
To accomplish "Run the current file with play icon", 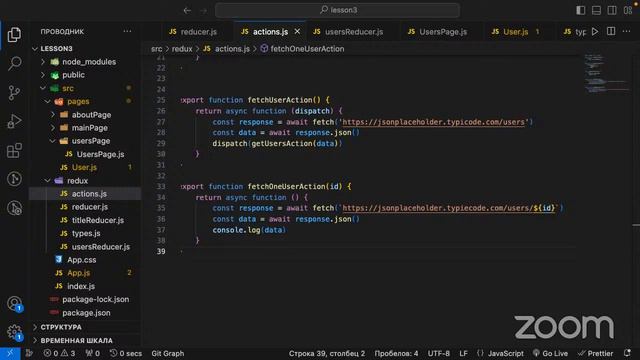I will [595, 31].
